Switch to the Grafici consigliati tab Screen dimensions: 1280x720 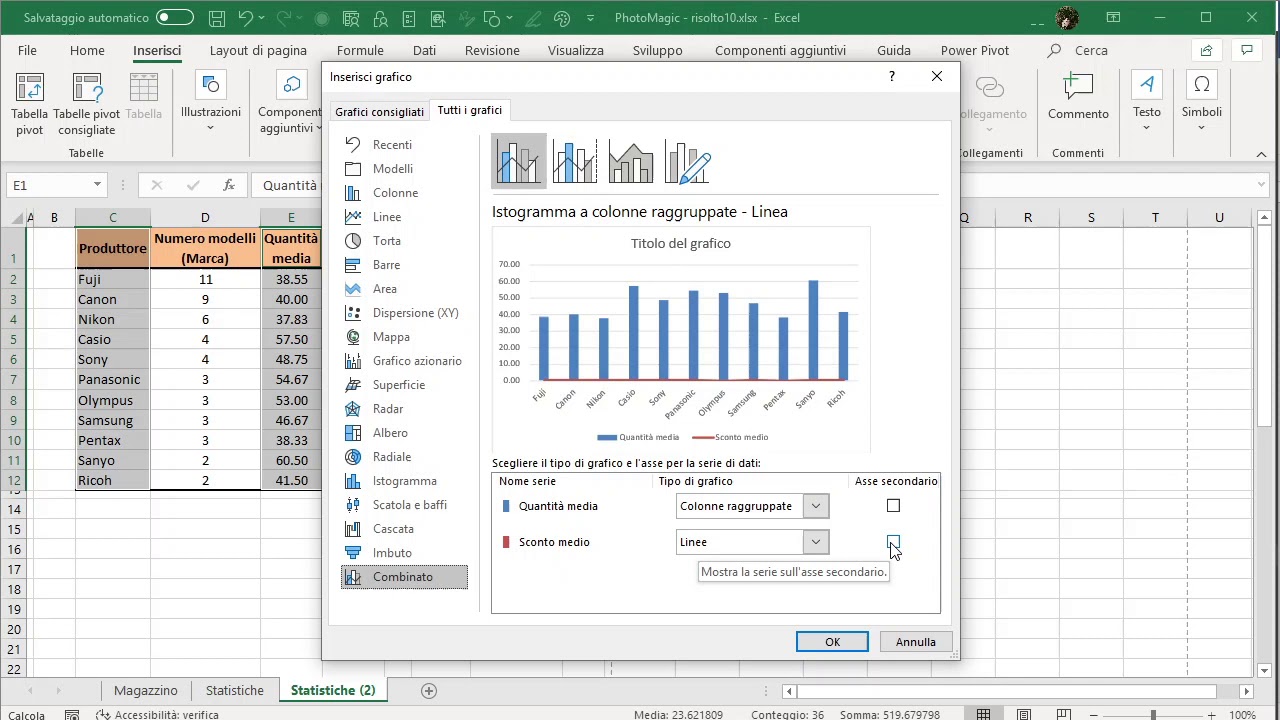tap(379, 112)
